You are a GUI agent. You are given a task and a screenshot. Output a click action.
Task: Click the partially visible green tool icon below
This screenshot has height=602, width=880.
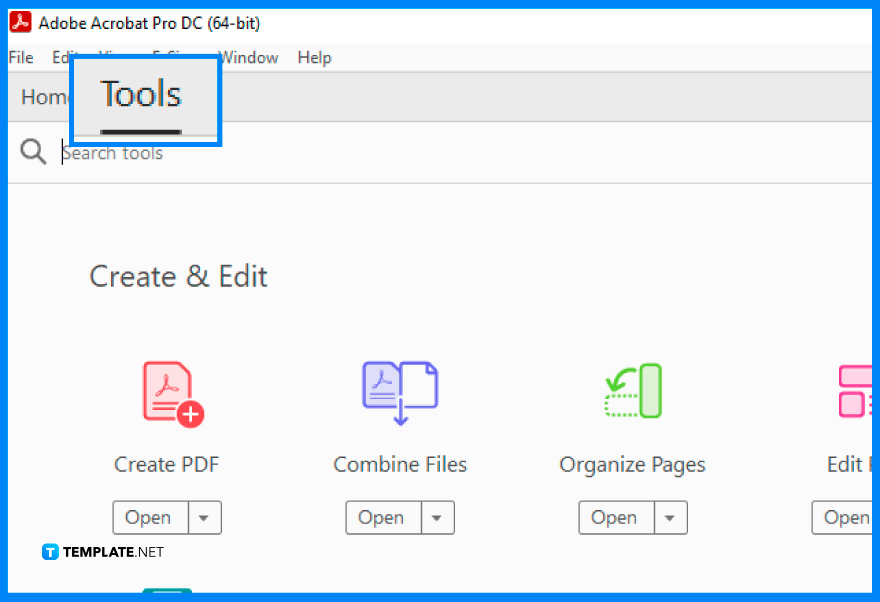coord(167,594)
